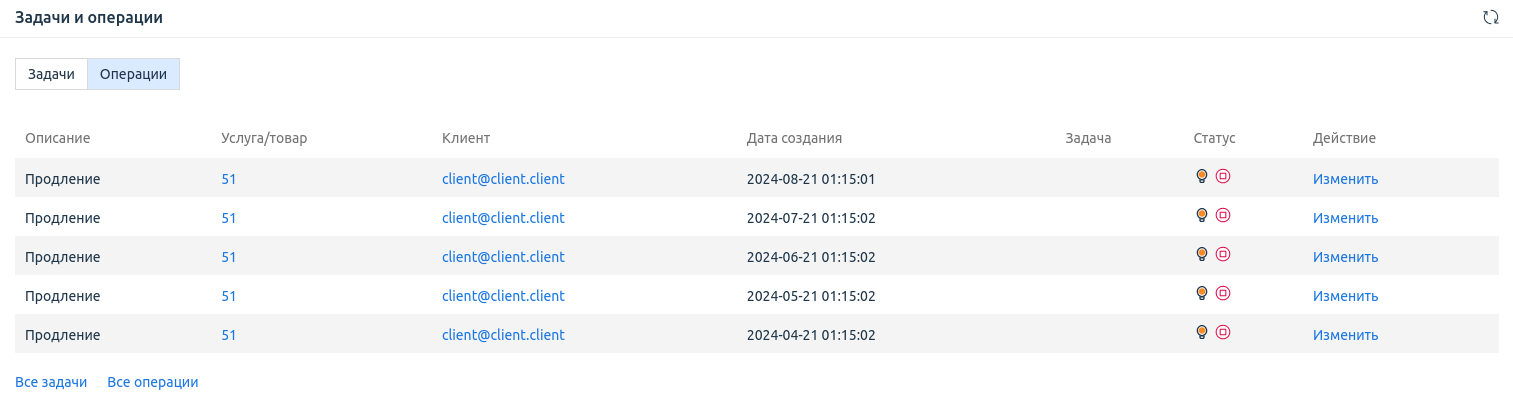Click Изменить for the 2024-06-21 operation
Screen dimensions: 1513x407
tap(1345, 257)
